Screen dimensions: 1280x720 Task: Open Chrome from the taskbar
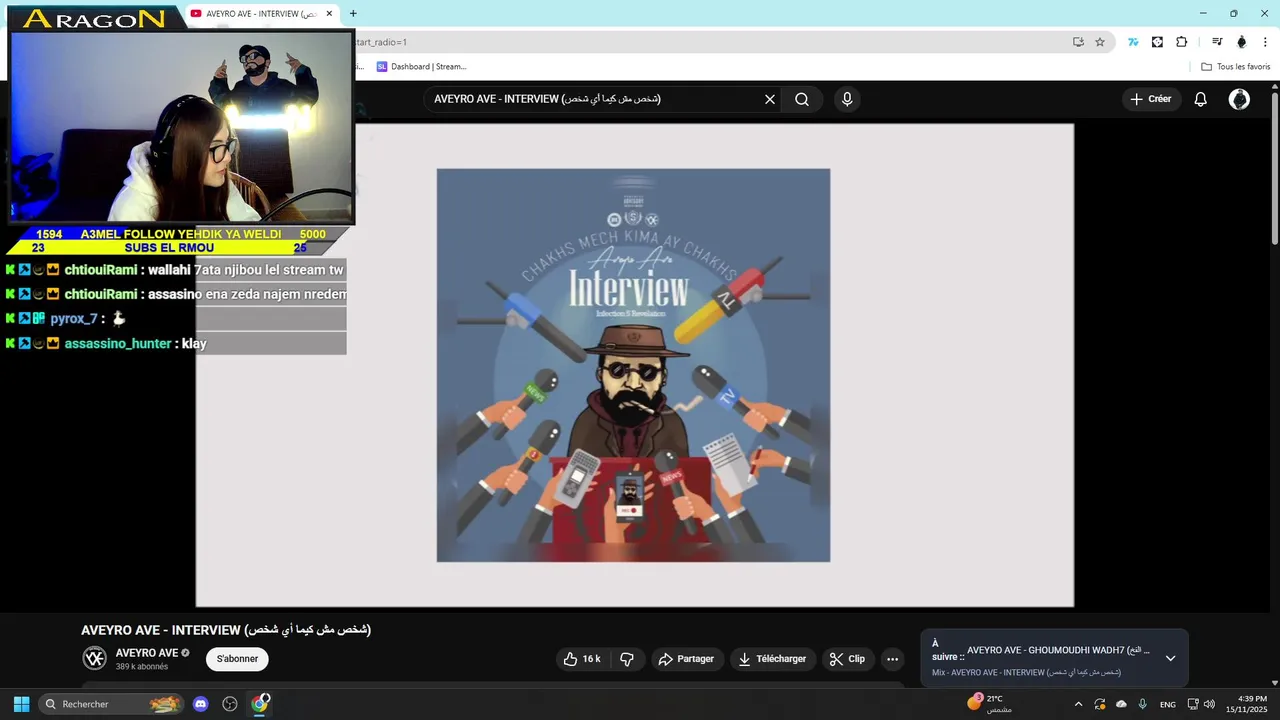click(260, 704)
